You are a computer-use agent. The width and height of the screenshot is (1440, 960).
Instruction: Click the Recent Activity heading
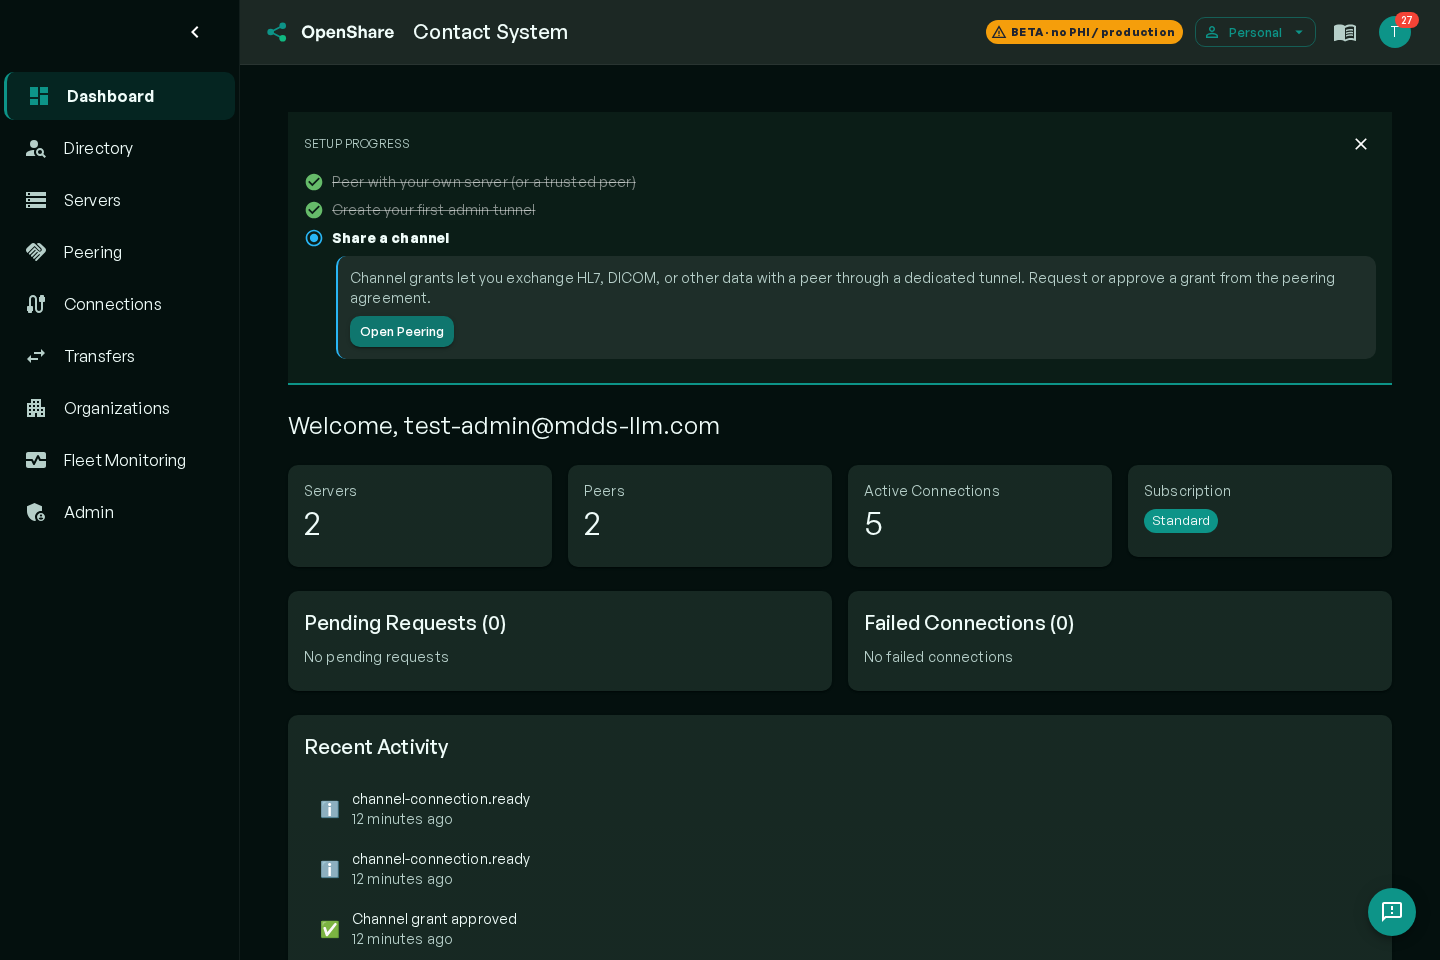376,747
